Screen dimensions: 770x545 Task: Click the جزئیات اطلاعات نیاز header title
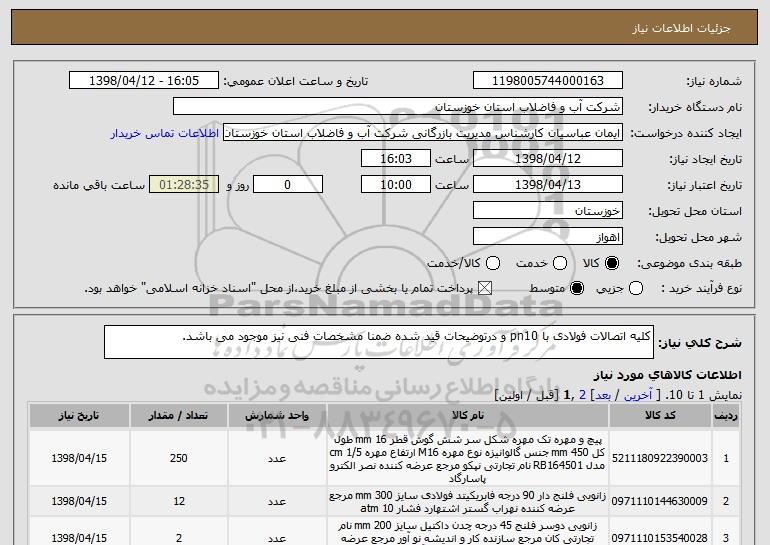pos(681,28)
